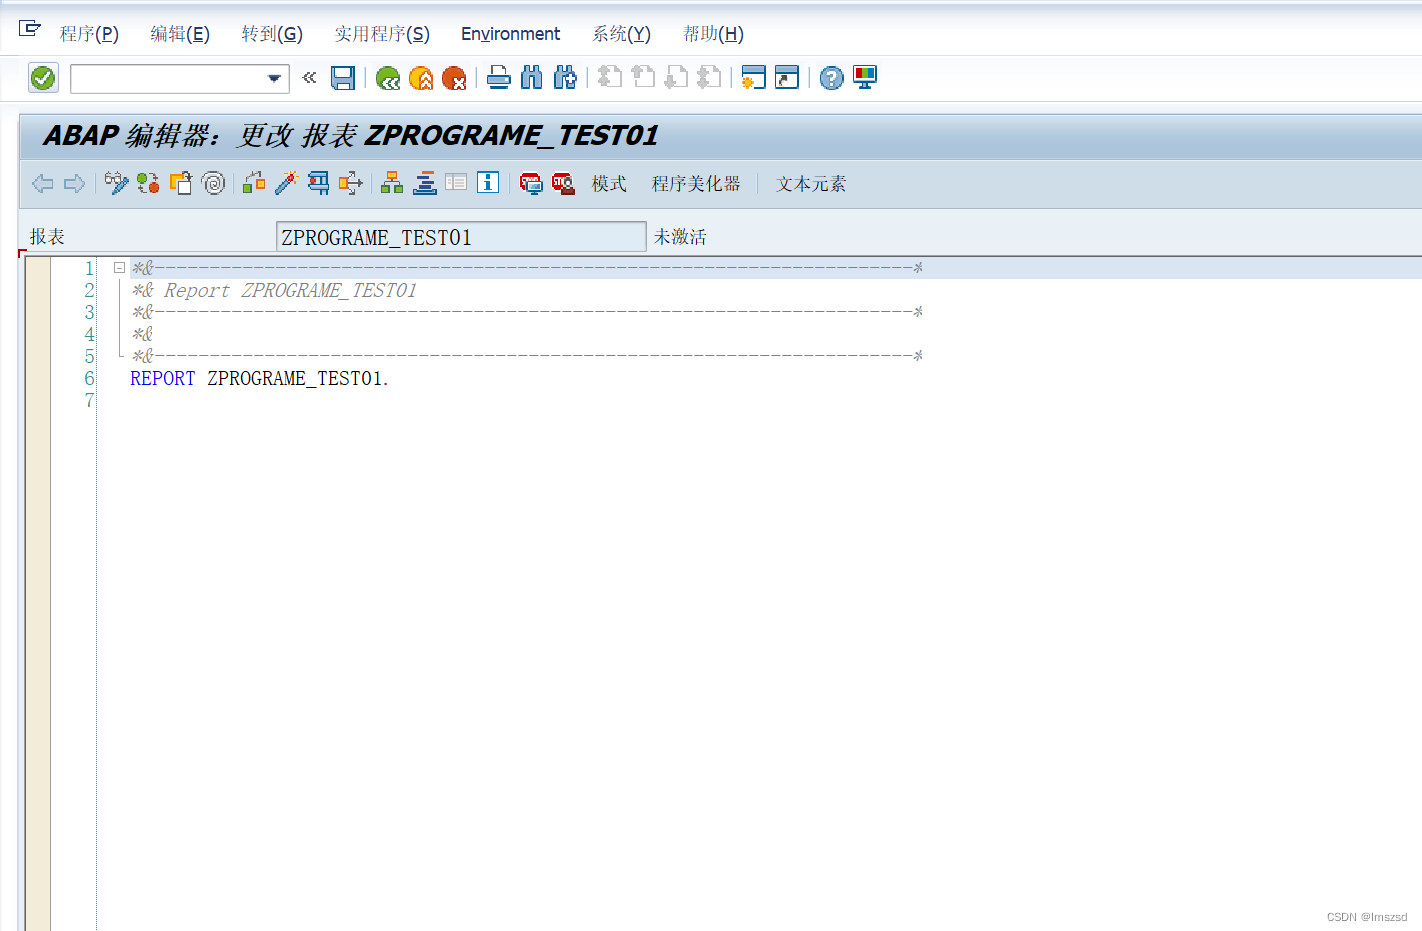Open the 帮助(H) menu
The width and height of the screenshot is (1422, 931).
coord(713,34)
